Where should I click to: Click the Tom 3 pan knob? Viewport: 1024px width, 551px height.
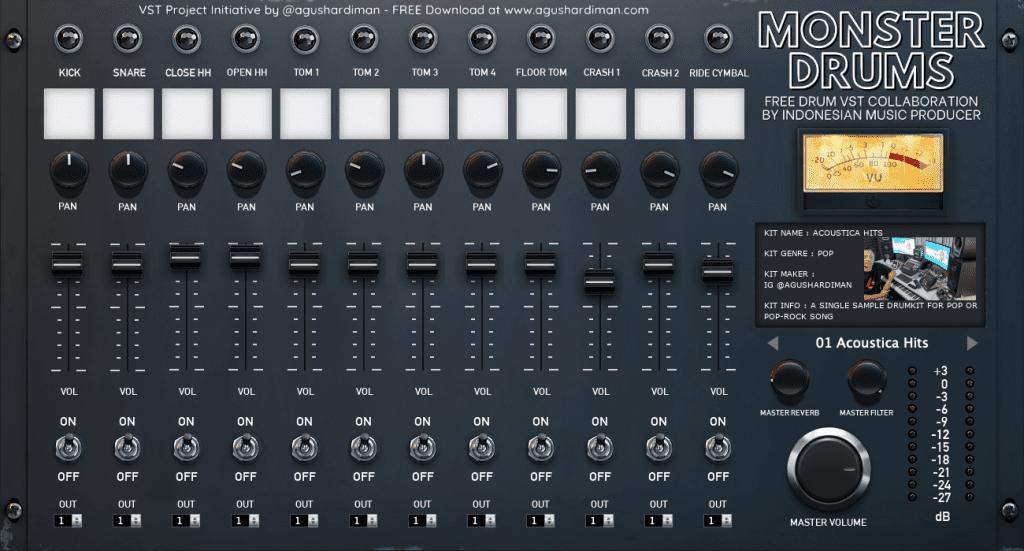[423, 172]
